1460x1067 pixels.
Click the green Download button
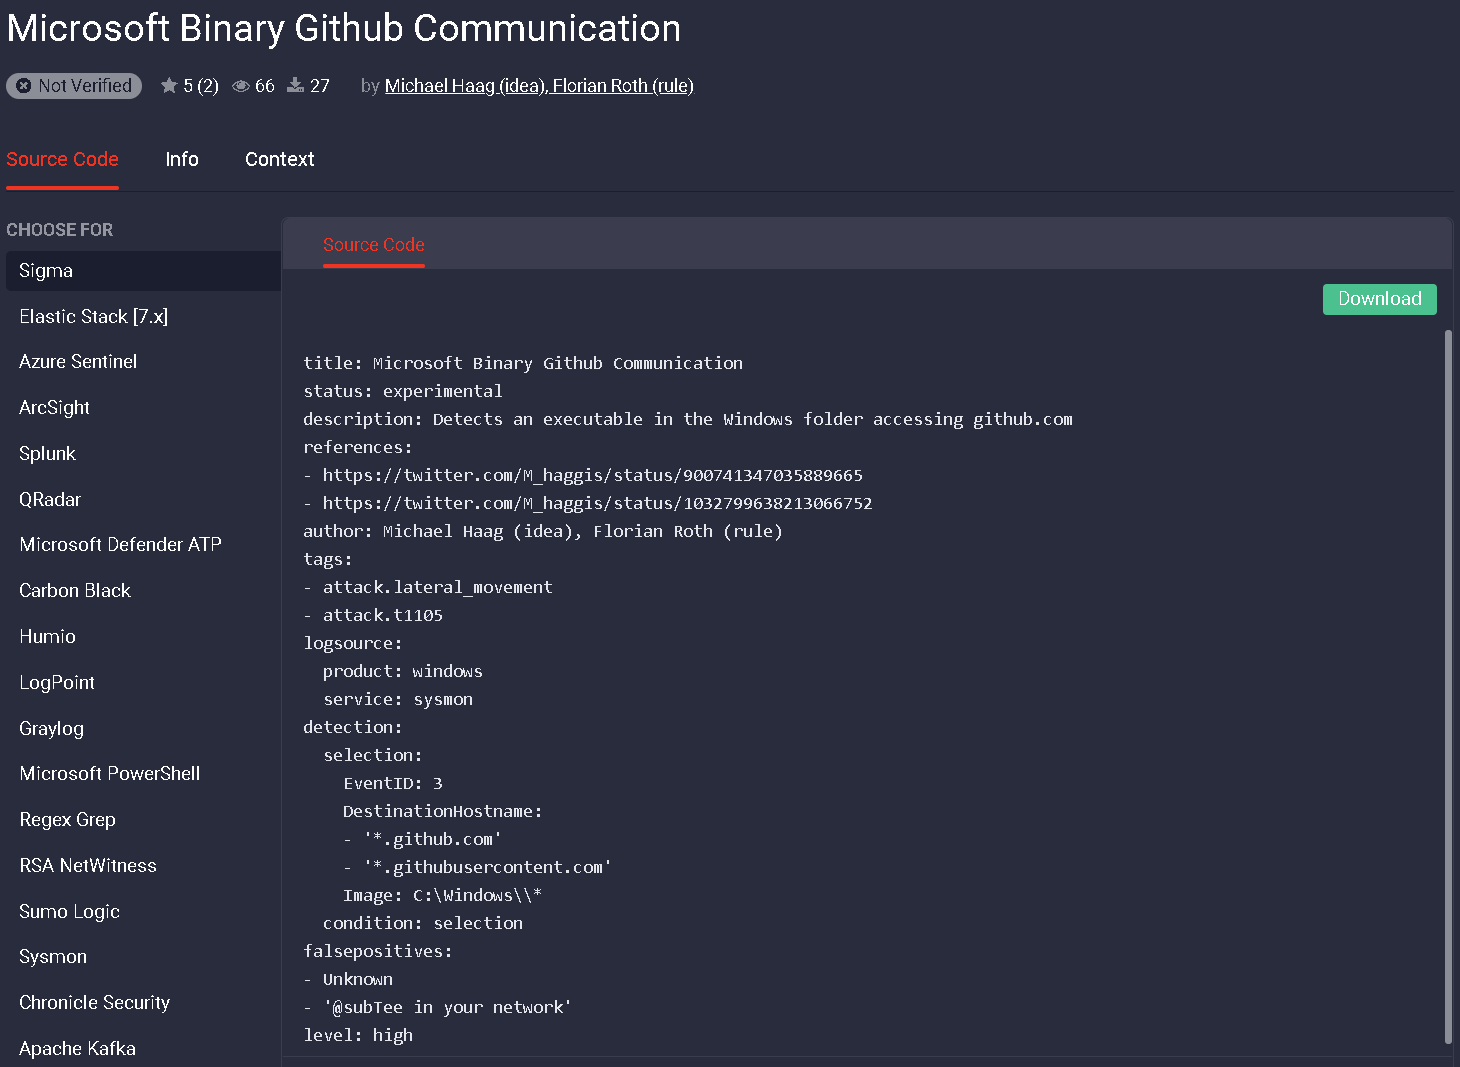click(1379, 299)
